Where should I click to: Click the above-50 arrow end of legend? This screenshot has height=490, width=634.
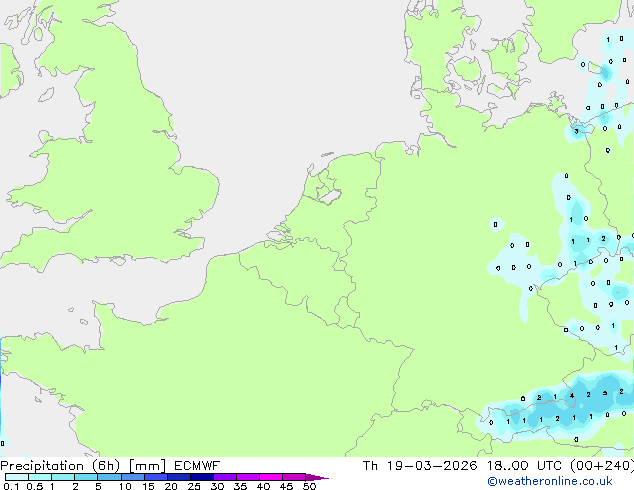tap(317, 477)
